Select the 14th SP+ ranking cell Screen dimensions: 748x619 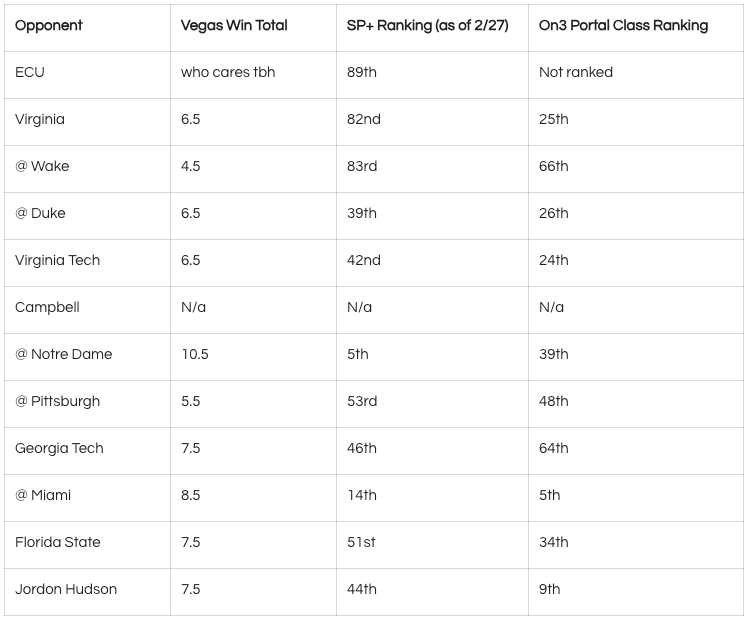coord(432,498)
